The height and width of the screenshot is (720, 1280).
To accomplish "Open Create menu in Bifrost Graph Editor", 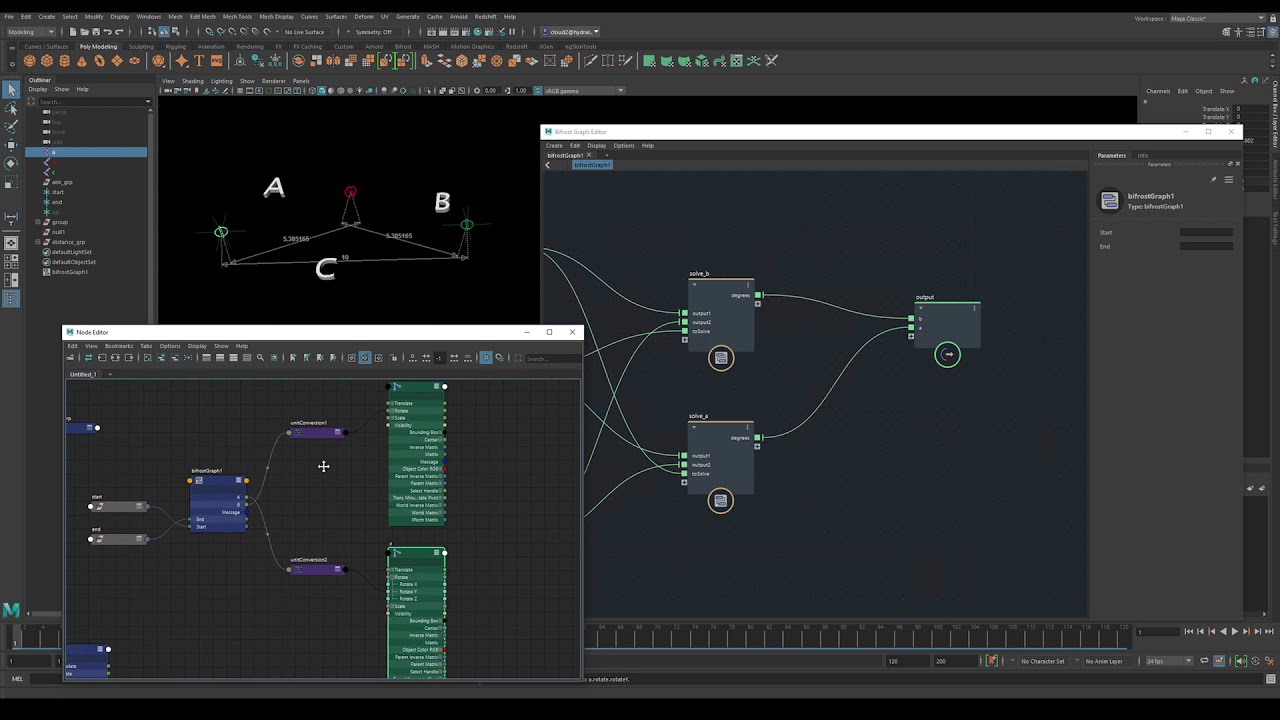I will (x=554, y=146).
